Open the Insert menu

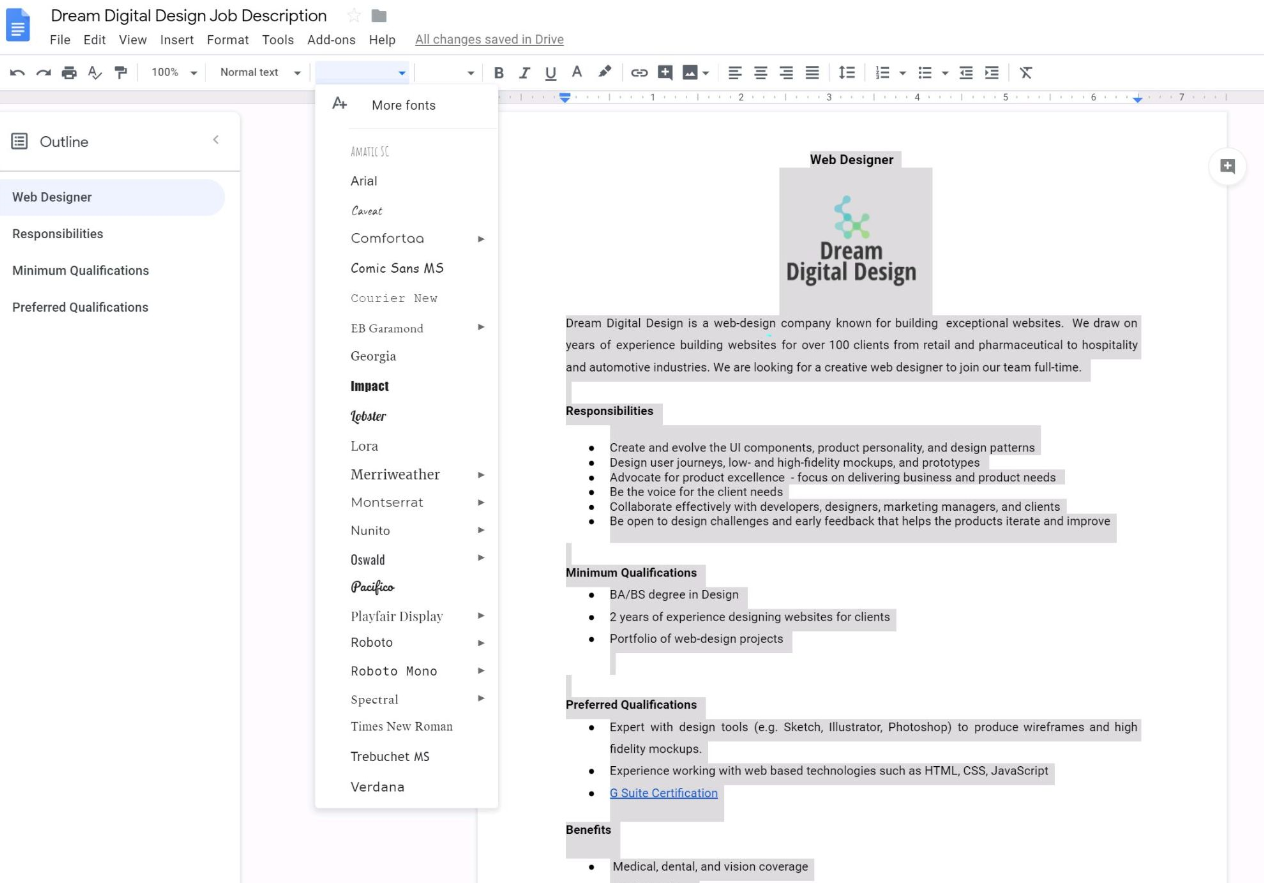tap(177, 40)
